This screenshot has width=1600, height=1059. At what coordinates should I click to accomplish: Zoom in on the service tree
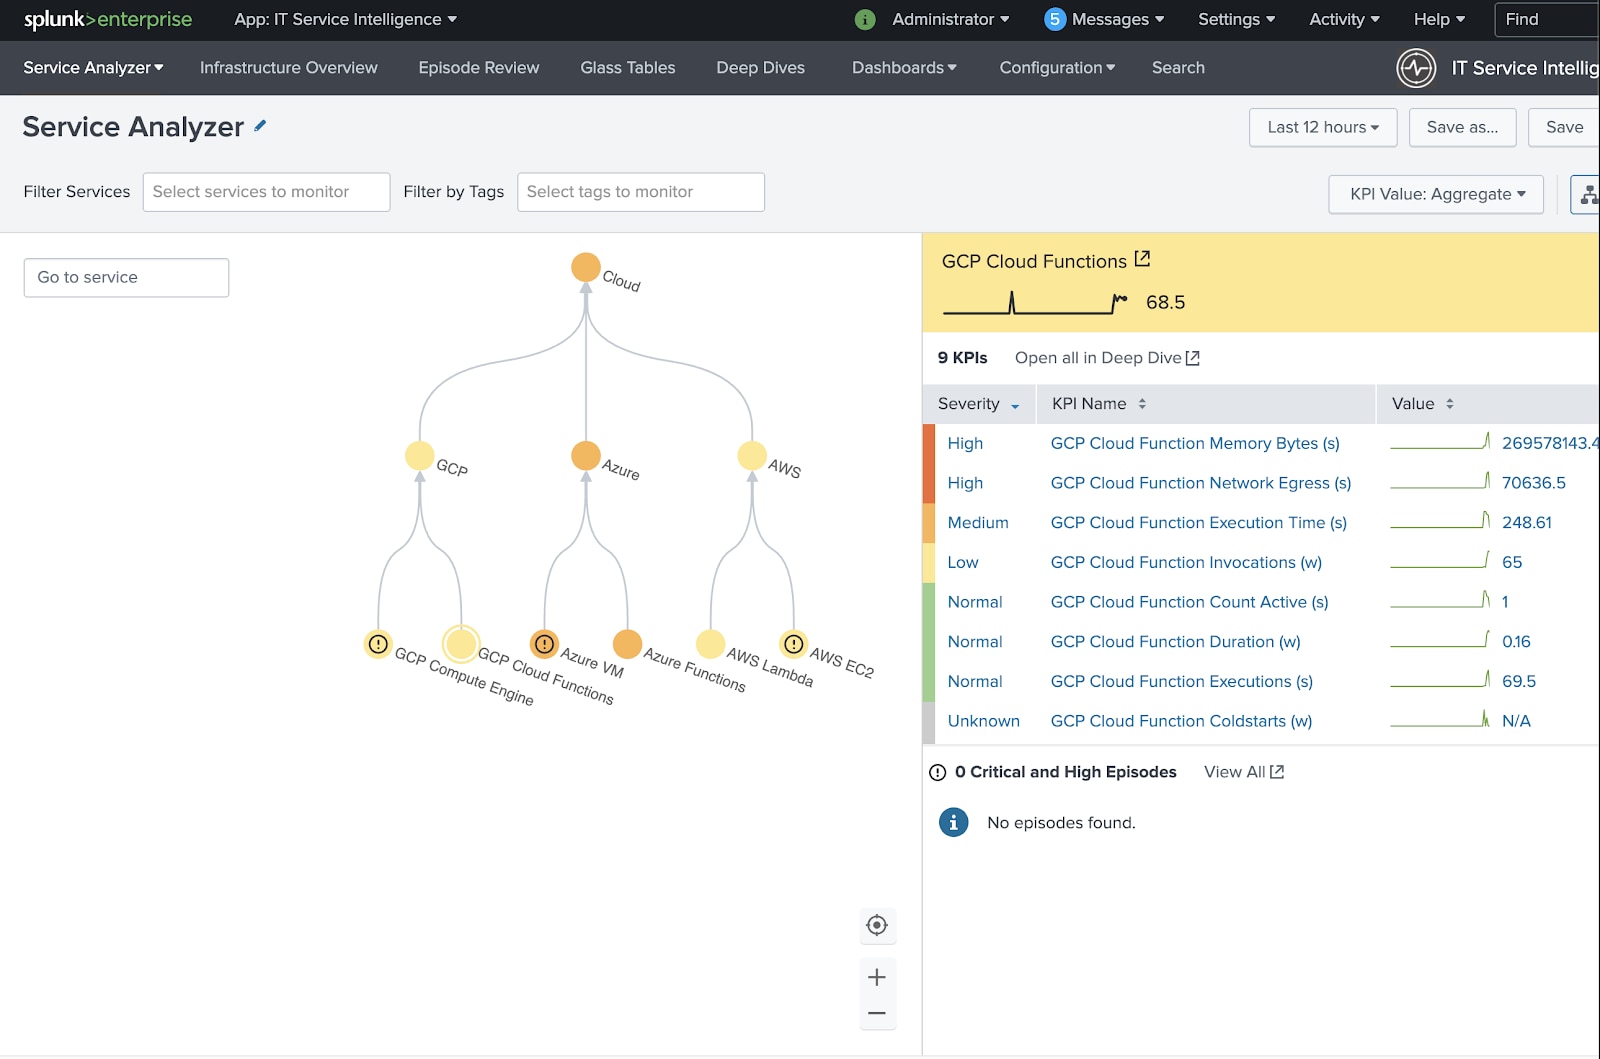877,977
